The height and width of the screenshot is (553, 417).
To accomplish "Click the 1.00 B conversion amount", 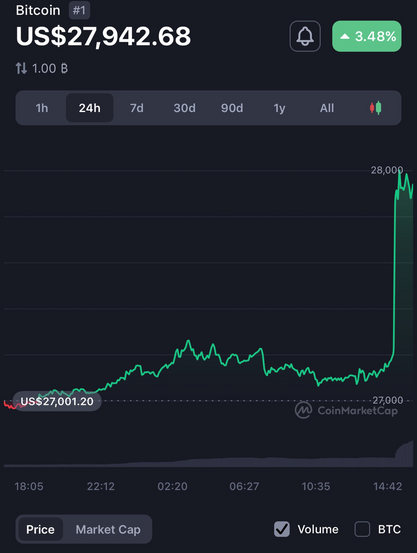I will 50,68.
